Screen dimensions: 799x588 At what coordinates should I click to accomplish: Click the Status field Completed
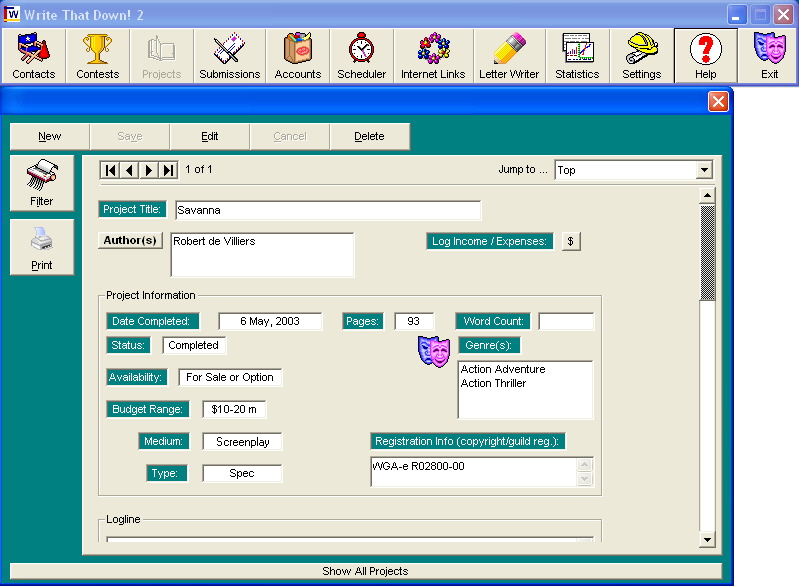[x=194, y=345]
